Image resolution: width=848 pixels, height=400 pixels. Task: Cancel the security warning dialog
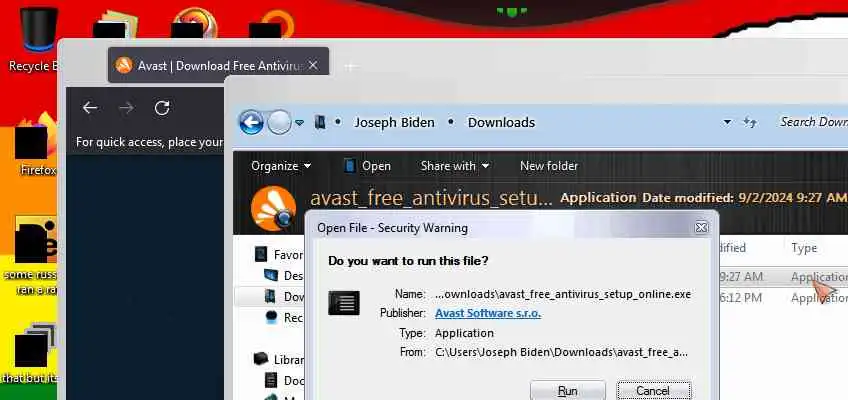653,390
